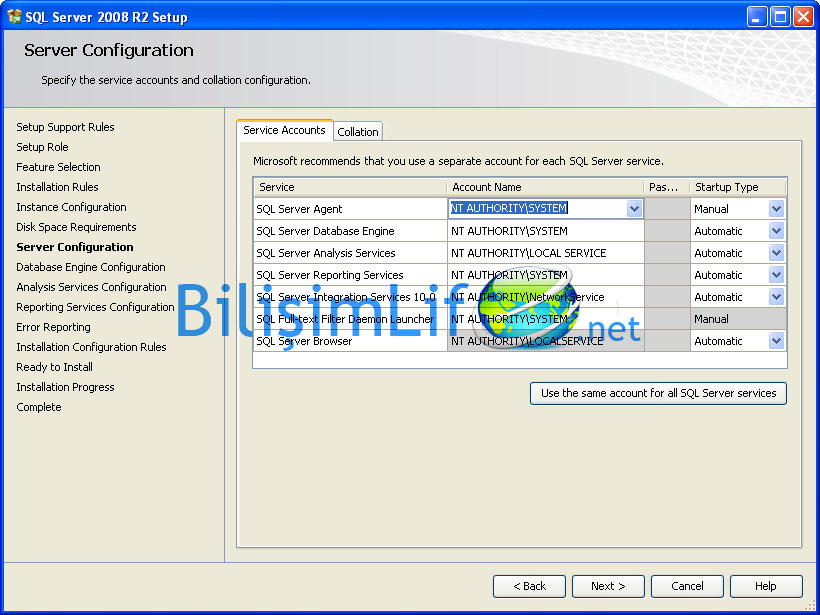Viewport: 820px width, 615px height.
Task: Open Startup Type dropdown for Reporting Services
Action: click(x=776, y=275)
